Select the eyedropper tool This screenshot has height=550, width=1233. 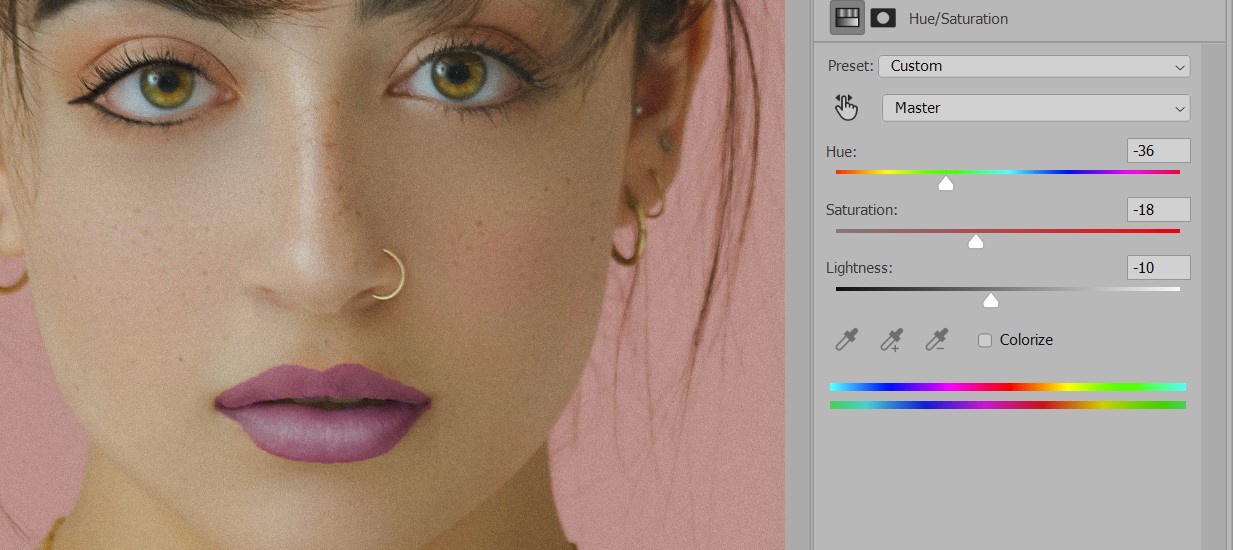[x=847, y=340]
